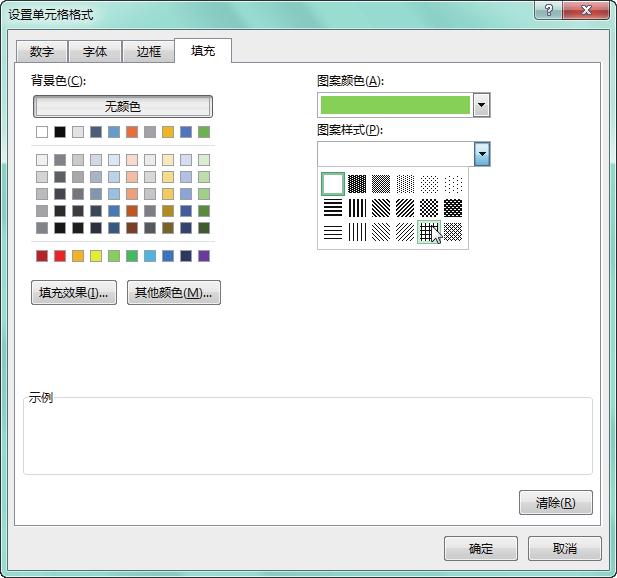Select the thin horizontal line pattern
The image size is (617, 578).
click(333, 232)
